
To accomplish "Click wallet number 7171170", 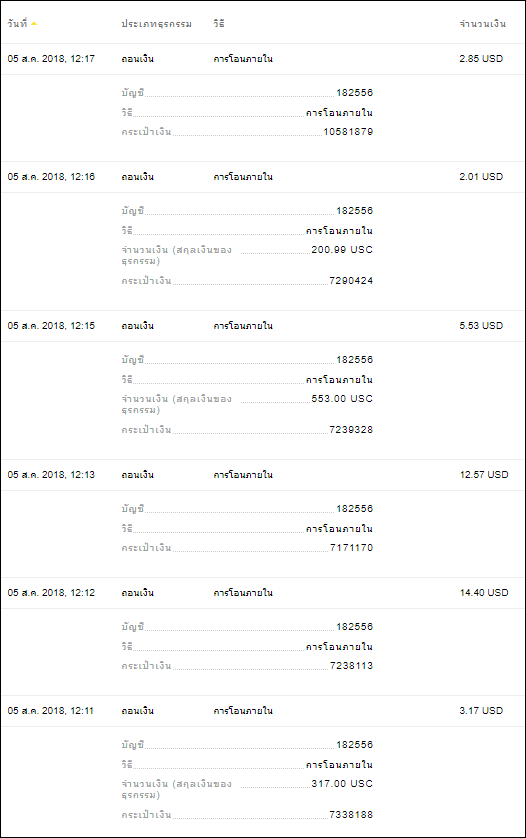I will tap(351, 548).
